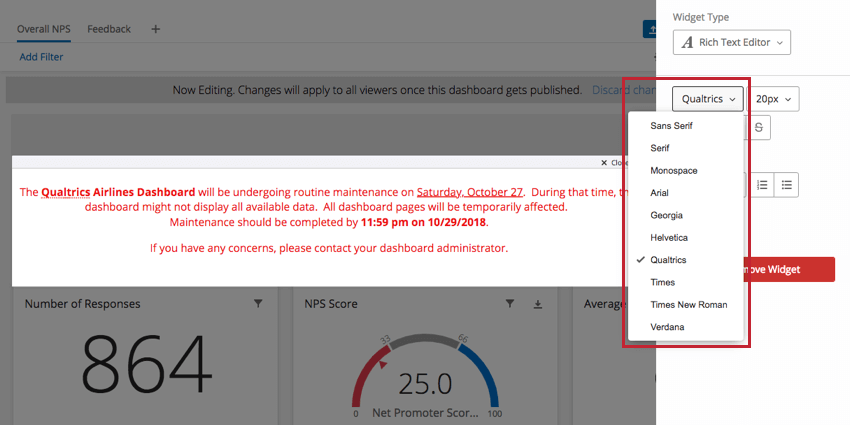850x425 pixels.
Task: Click the Widget Type label
Action: click(x=701, y=17)
